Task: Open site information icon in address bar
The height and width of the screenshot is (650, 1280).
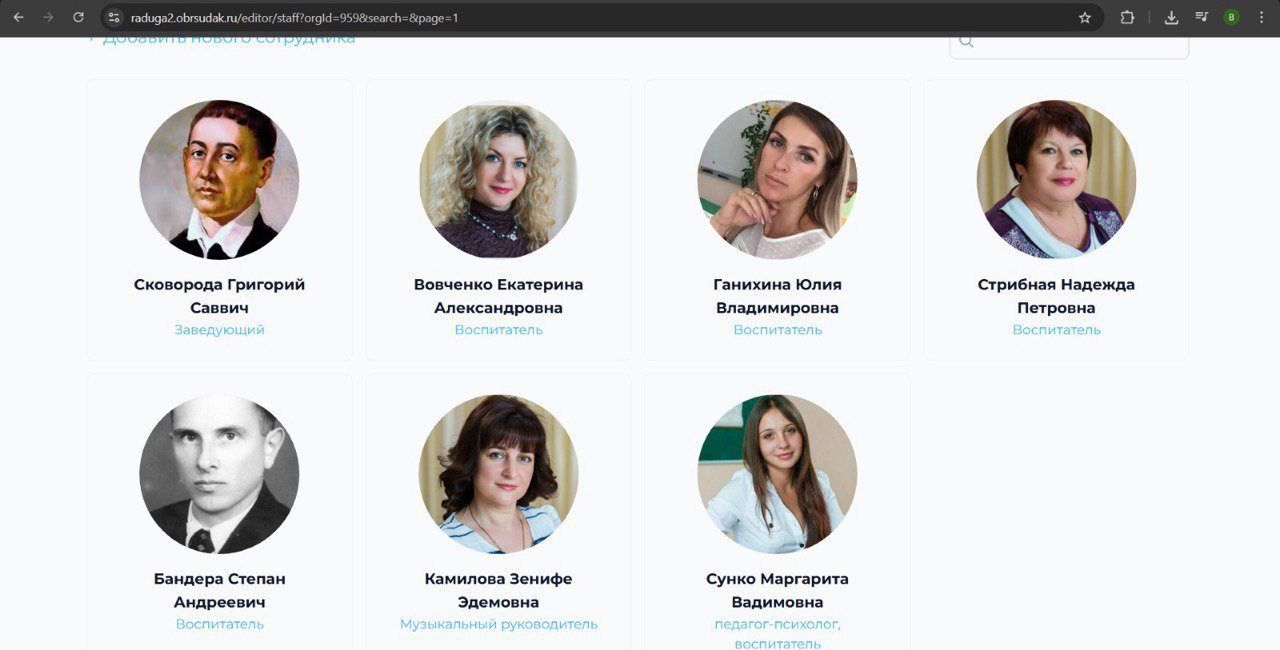Action: click(114, 17)
